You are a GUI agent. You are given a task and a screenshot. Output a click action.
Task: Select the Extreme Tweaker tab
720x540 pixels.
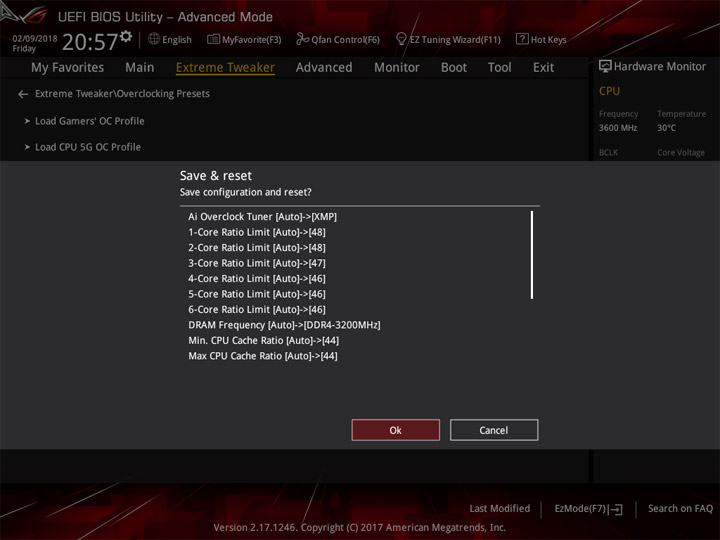[x=225, y=68]
